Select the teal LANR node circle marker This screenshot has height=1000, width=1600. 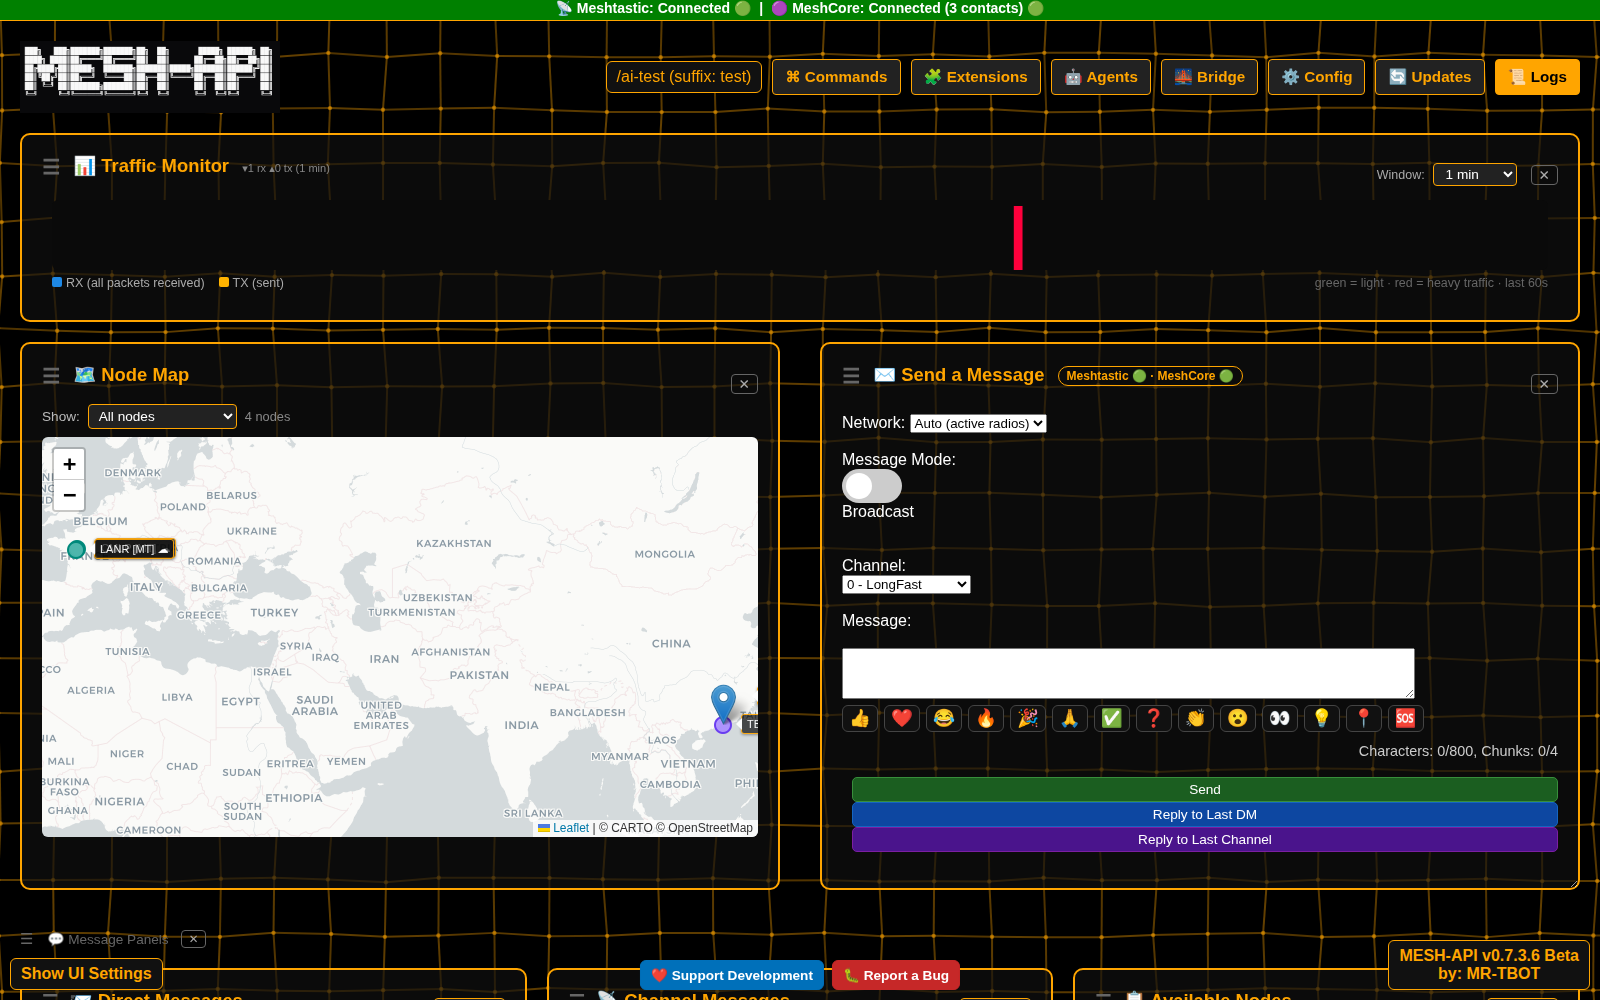tap(76, 549)
